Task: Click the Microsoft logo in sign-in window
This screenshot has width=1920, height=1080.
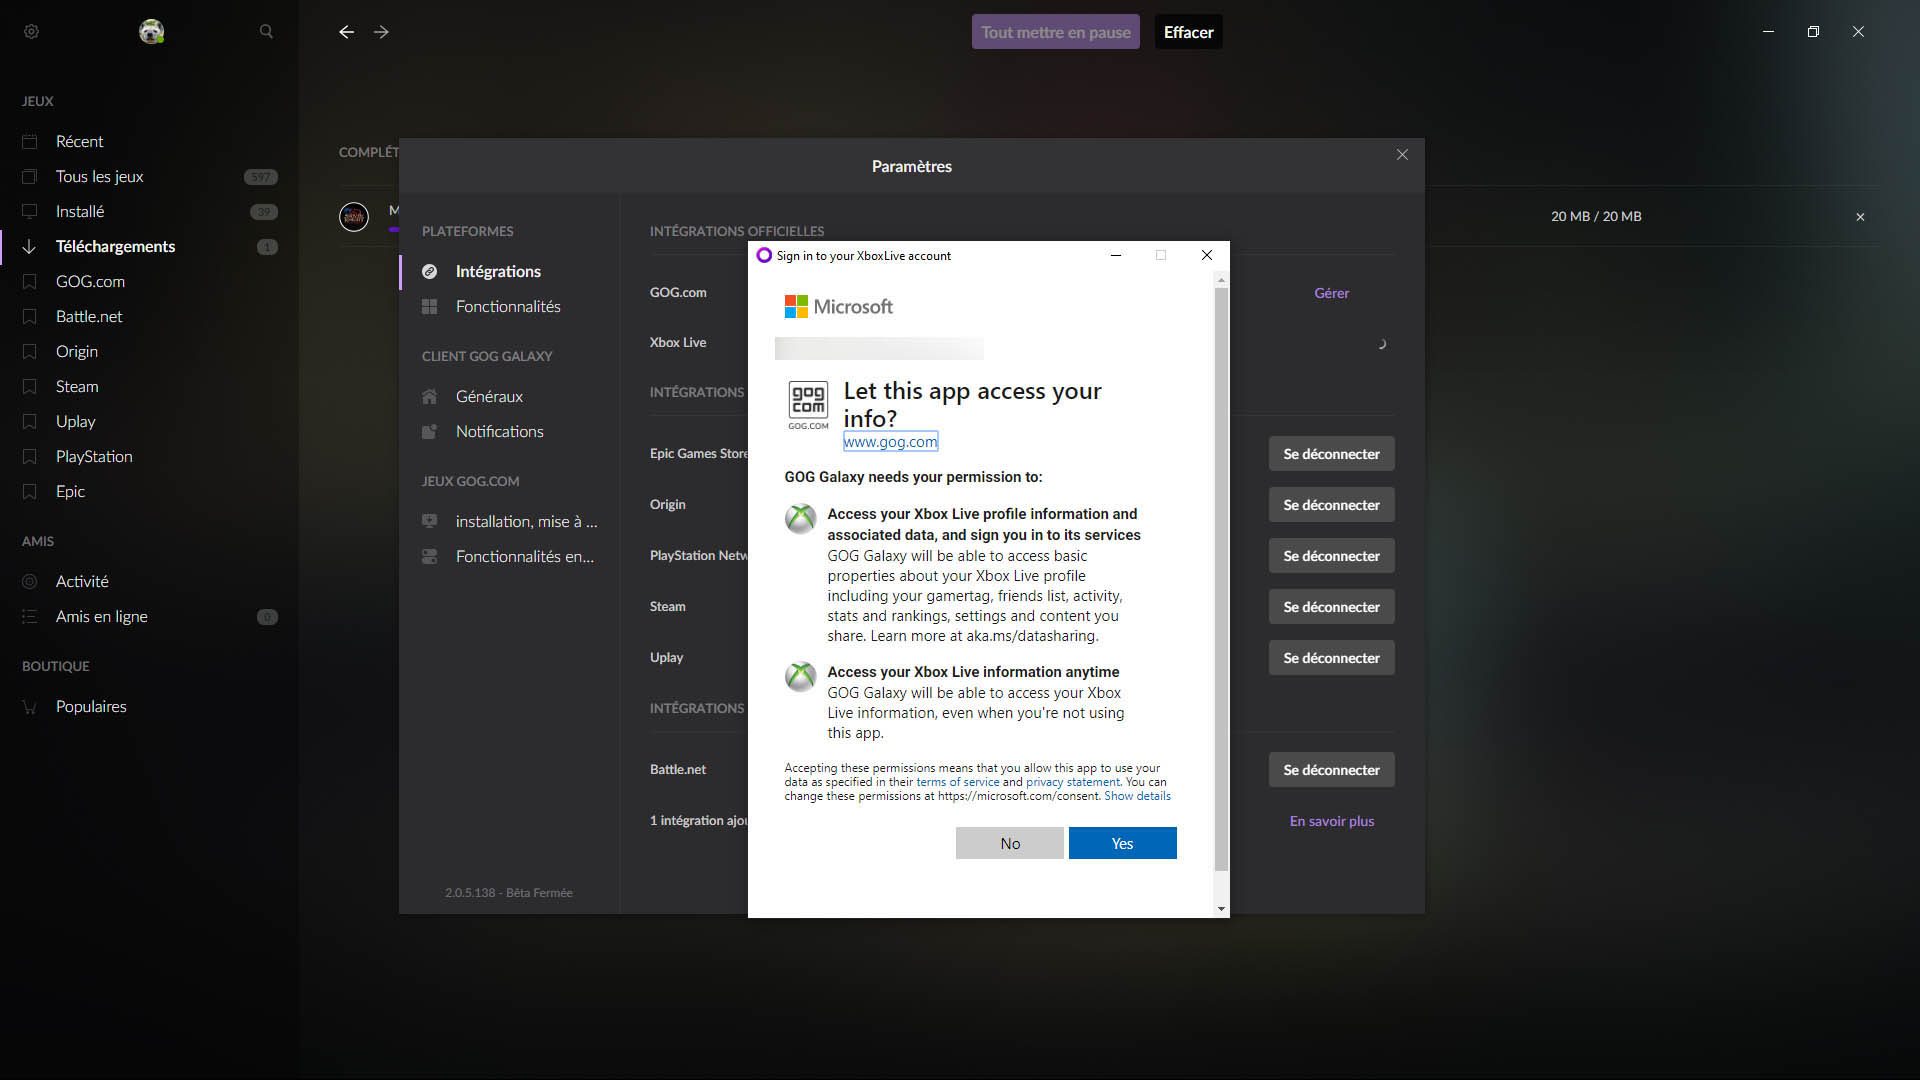Action: (x=838, y=307)
